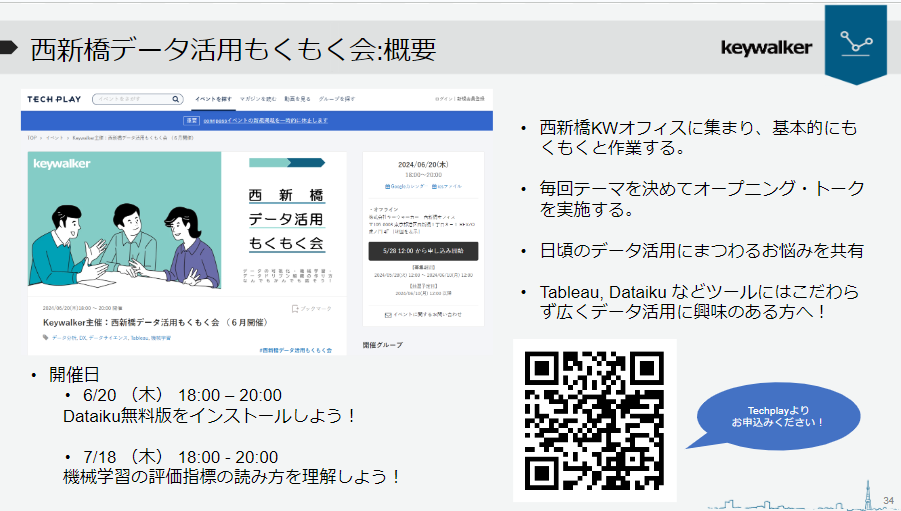Click the icsファイル calendar link
Screen dimensions: 901x511
point(446,186)
